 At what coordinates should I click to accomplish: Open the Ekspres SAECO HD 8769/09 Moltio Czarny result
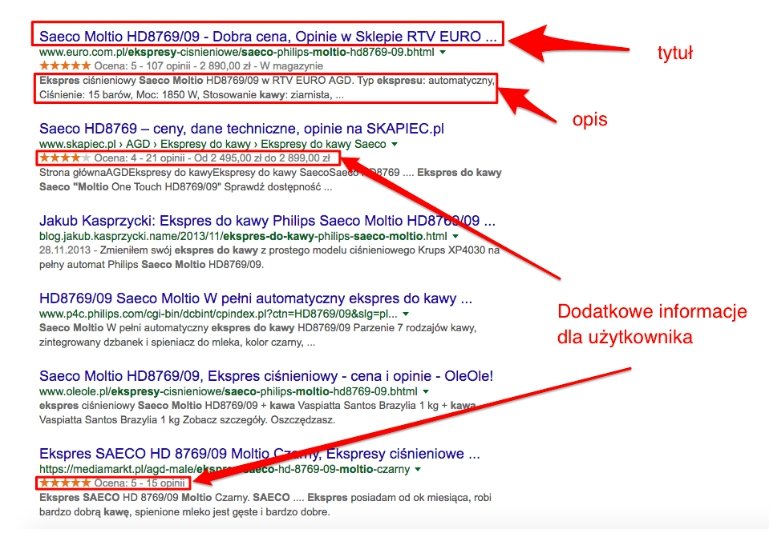pyautogui.click(x=260, y=453)
